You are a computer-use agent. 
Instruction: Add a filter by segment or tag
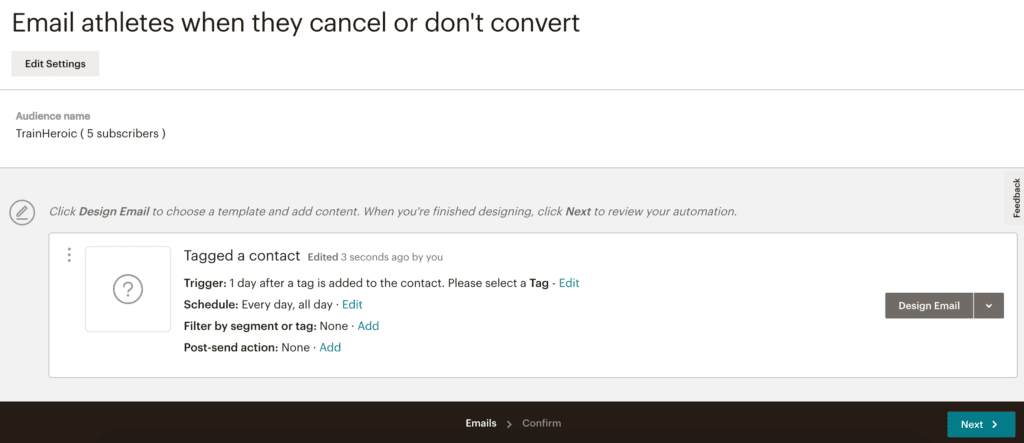tap(368, 326)
